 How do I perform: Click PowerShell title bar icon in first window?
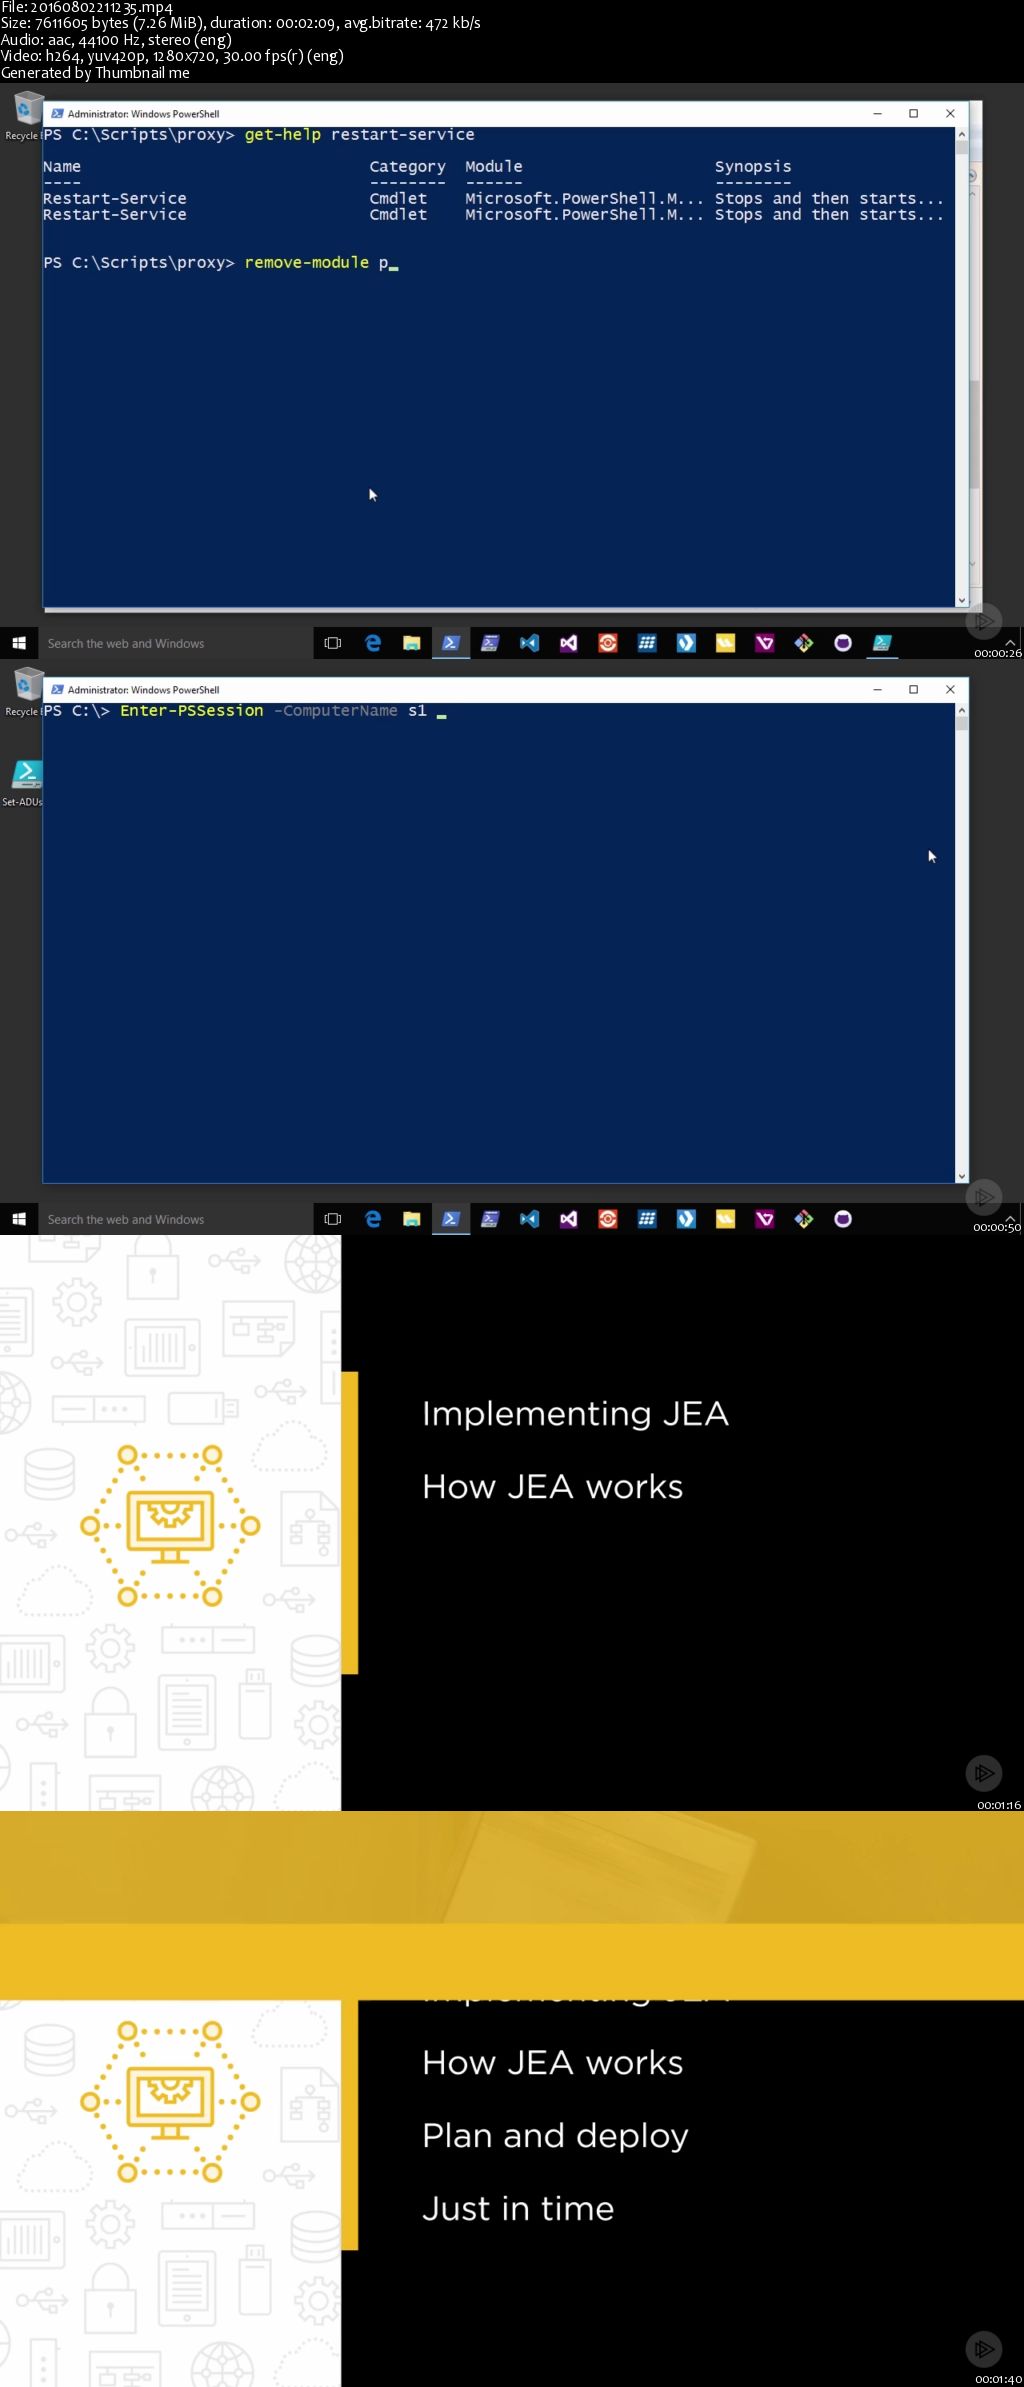click(x=58, y=113)
